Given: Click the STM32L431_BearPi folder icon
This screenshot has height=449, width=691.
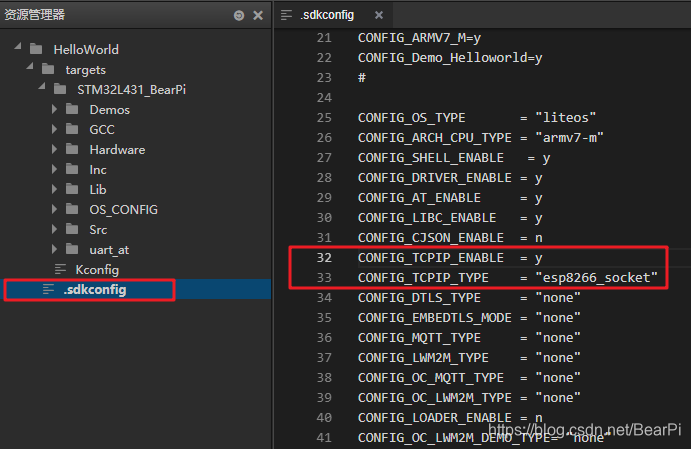Looking at the screenshot, I should pos(60,89).
